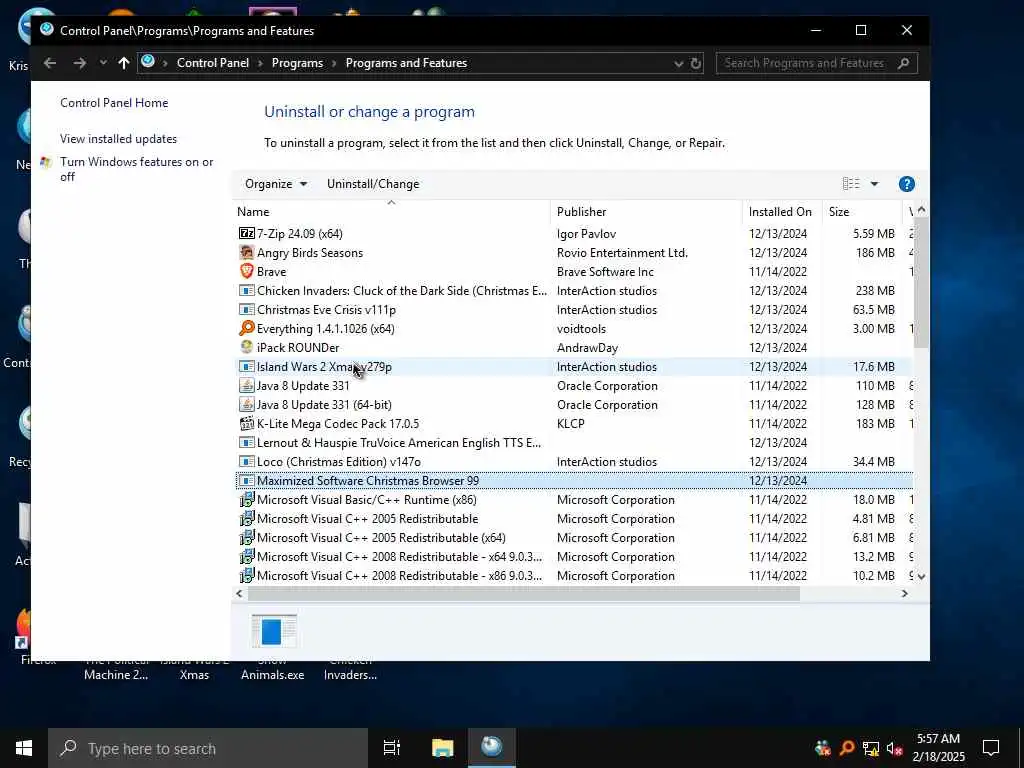The width and height of the screenshot is (1024, 768).
Task: Click the Angry Birds Seasons icon
Action: point(246,252)
